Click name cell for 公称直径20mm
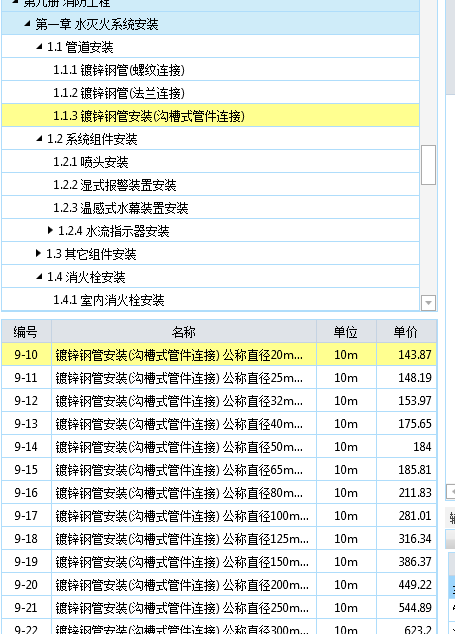The width and height of the screenshot is (455, 634). click(184, 355)
